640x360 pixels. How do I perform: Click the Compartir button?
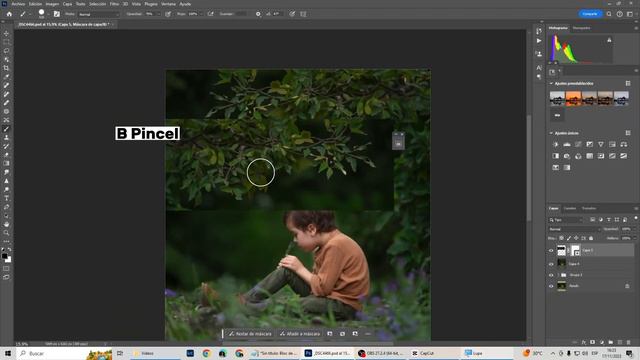[590, 14]
